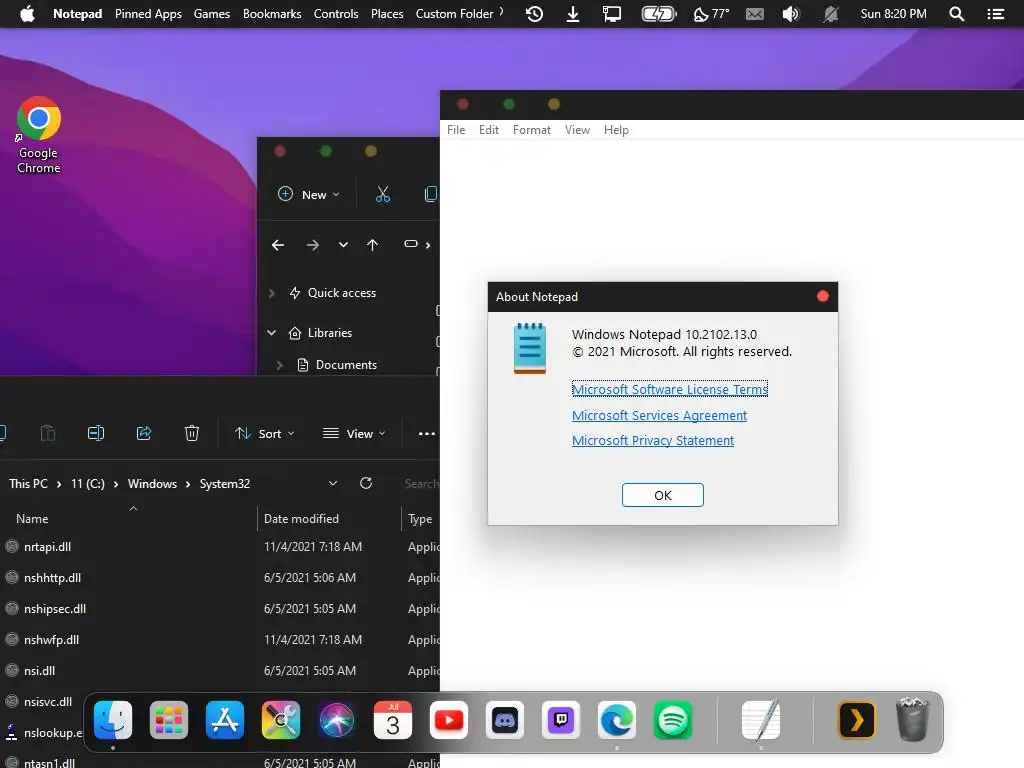Open the Plex dock icon

coord(856,720)
